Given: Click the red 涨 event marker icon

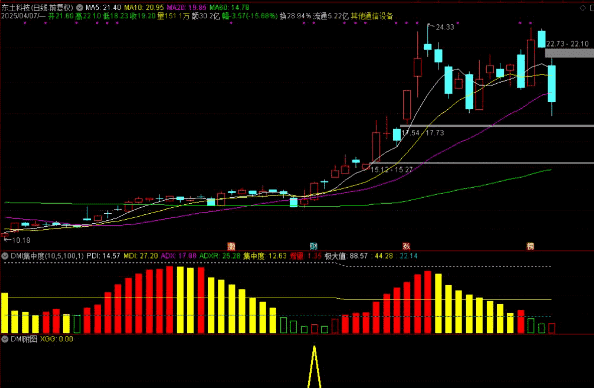Looking at the screenshot, I should pyautogui.click(x=406, y=246).
